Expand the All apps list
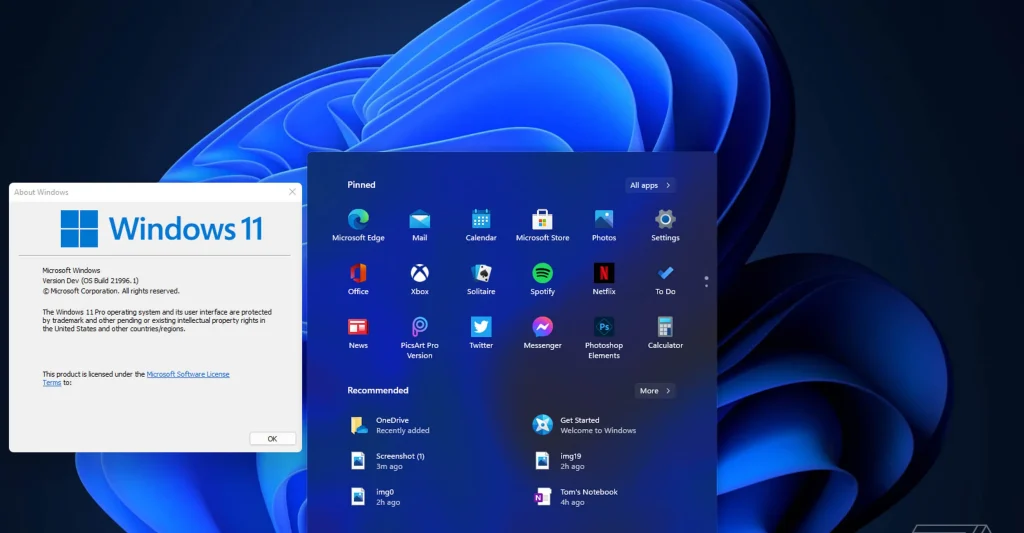1024x533 pixels. pos(649,185)
